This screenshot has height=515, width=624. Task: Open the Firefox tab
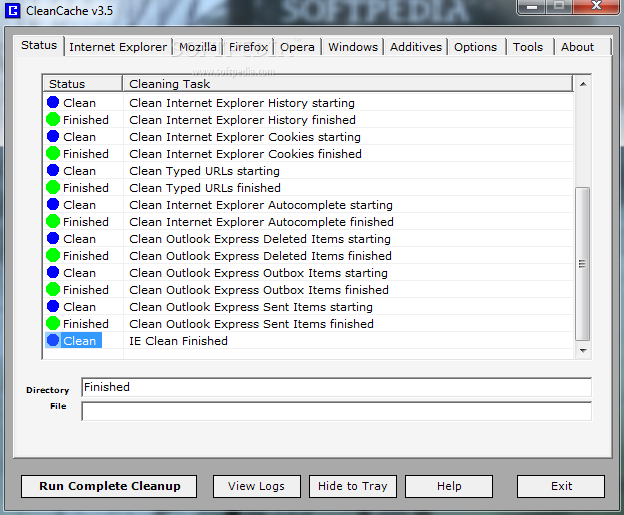click(x=248, y=47)
